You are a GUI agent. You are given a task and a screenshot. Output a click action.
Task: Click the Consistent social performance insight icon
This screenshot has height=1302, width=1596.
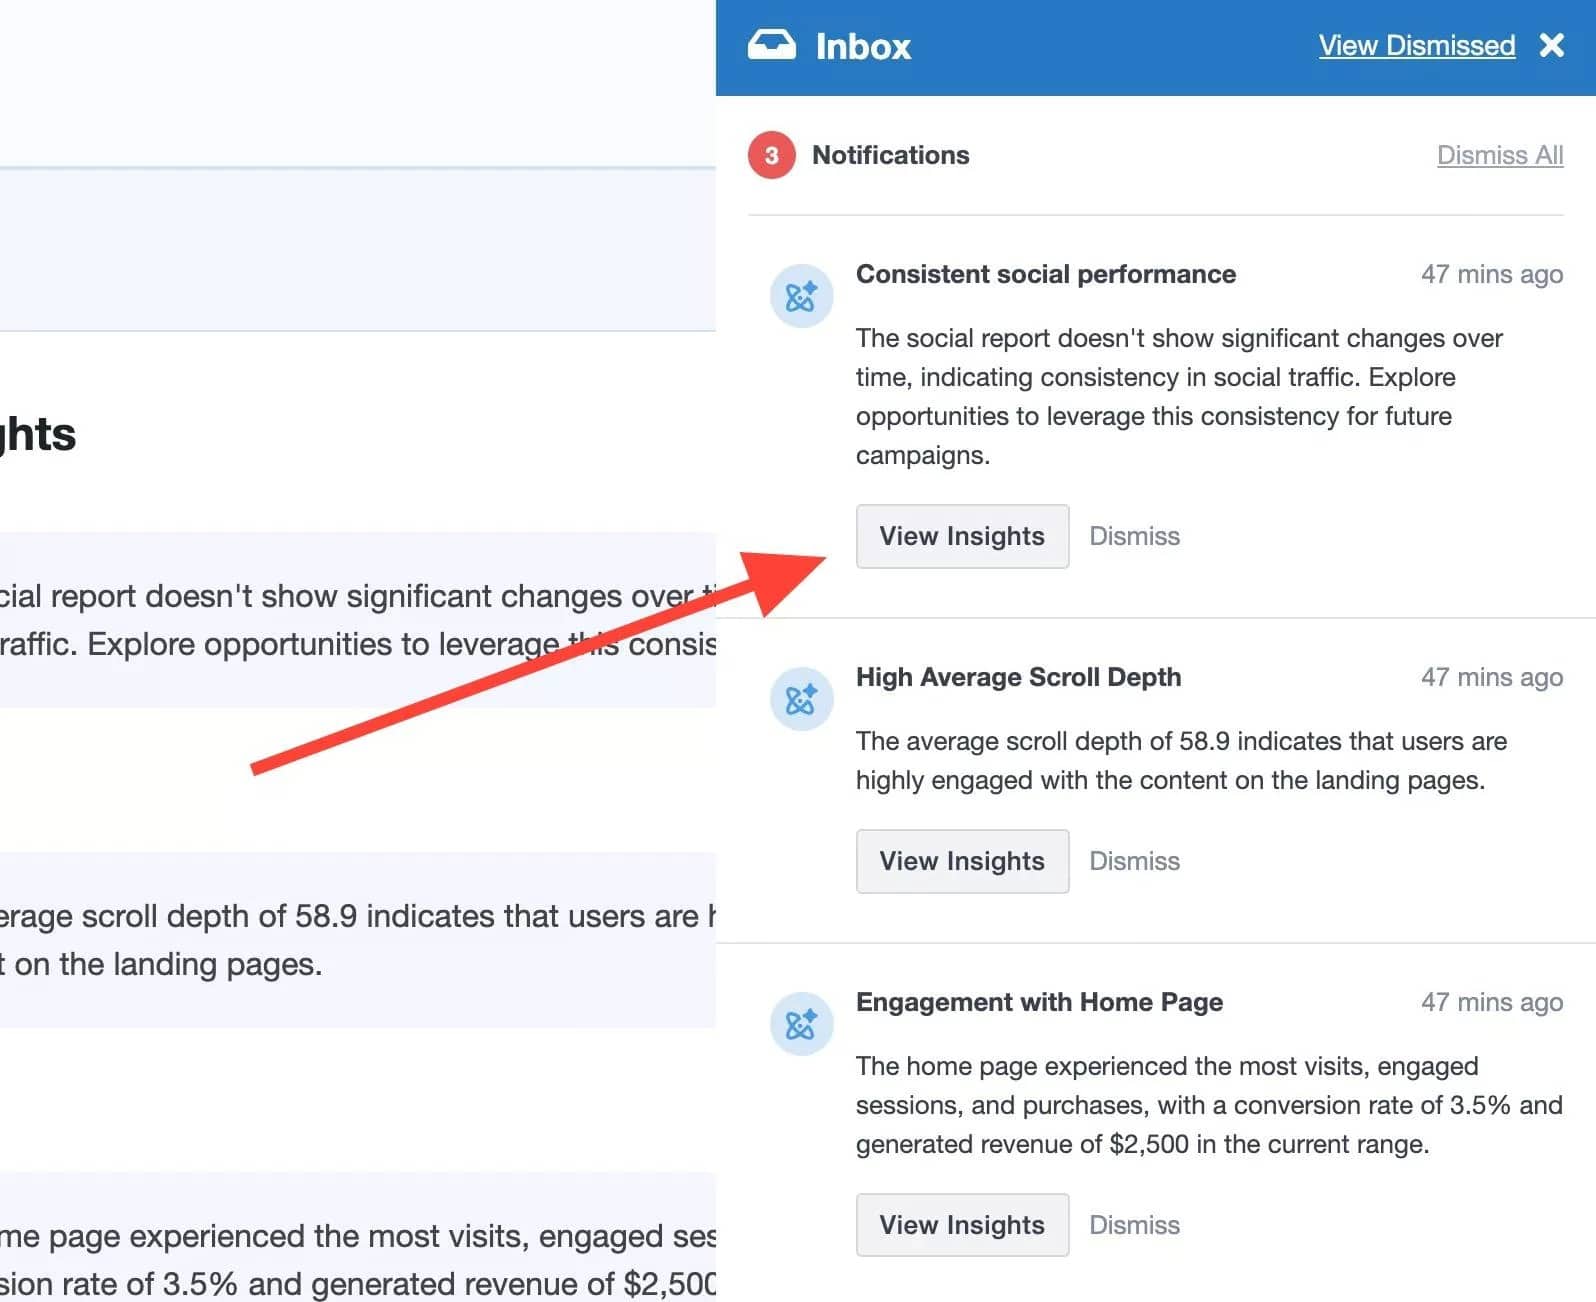pos(801,296)
